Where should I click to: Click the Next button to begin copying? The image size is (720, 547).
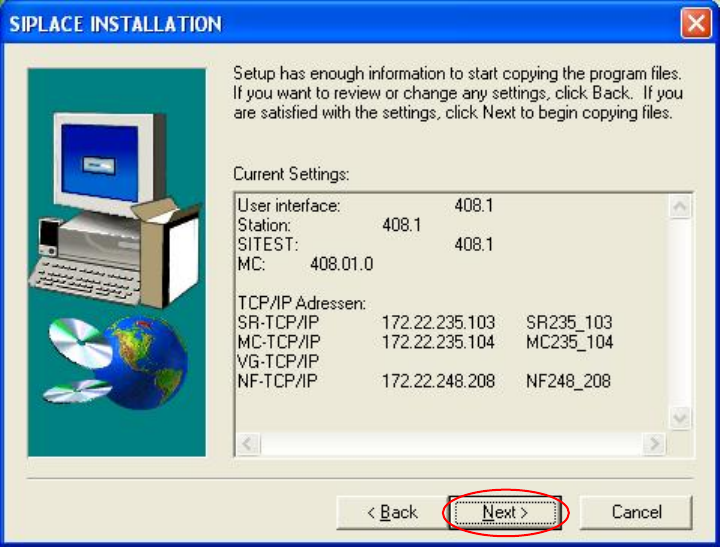pos(505,512)
